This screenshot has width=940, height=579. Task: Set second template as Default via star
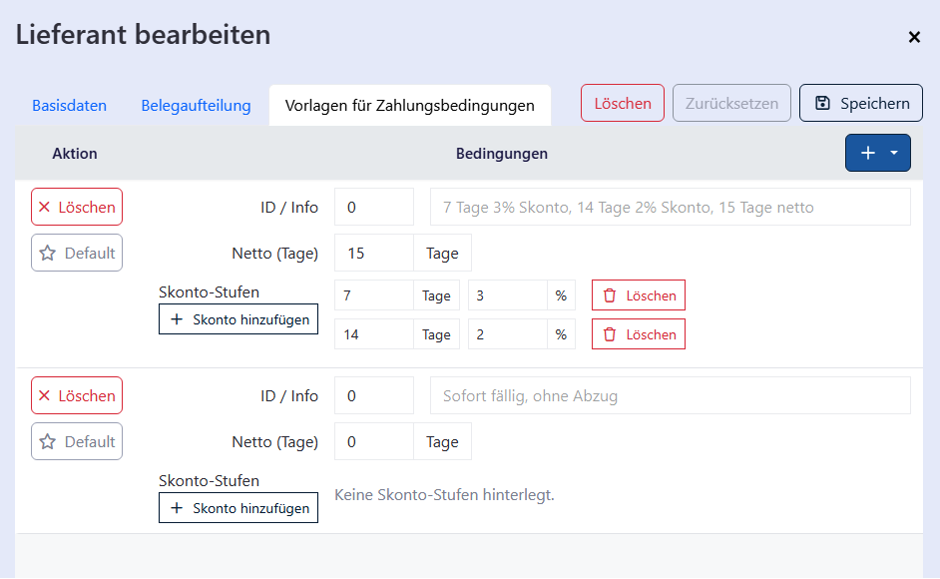point(77,441)
